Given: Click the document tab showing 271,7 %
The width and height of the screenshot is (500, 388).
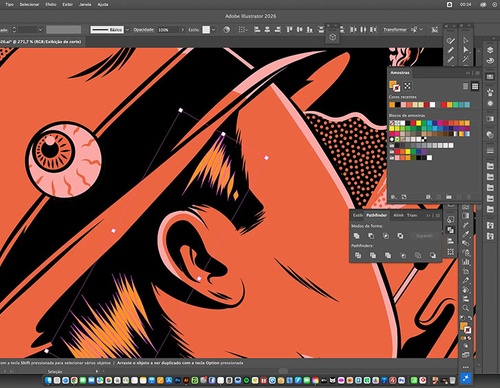Looking at the screenshot, I should click(40, 42).
